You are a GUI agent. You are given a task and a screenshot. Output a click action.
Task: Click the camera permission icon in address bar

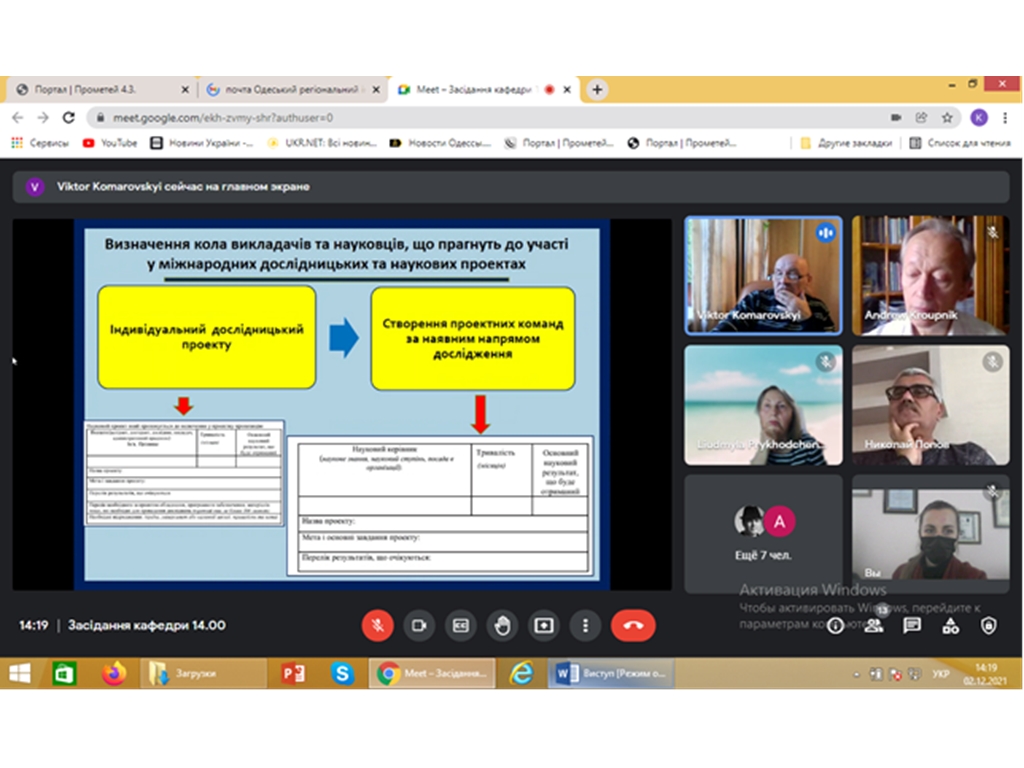point(896,118)
